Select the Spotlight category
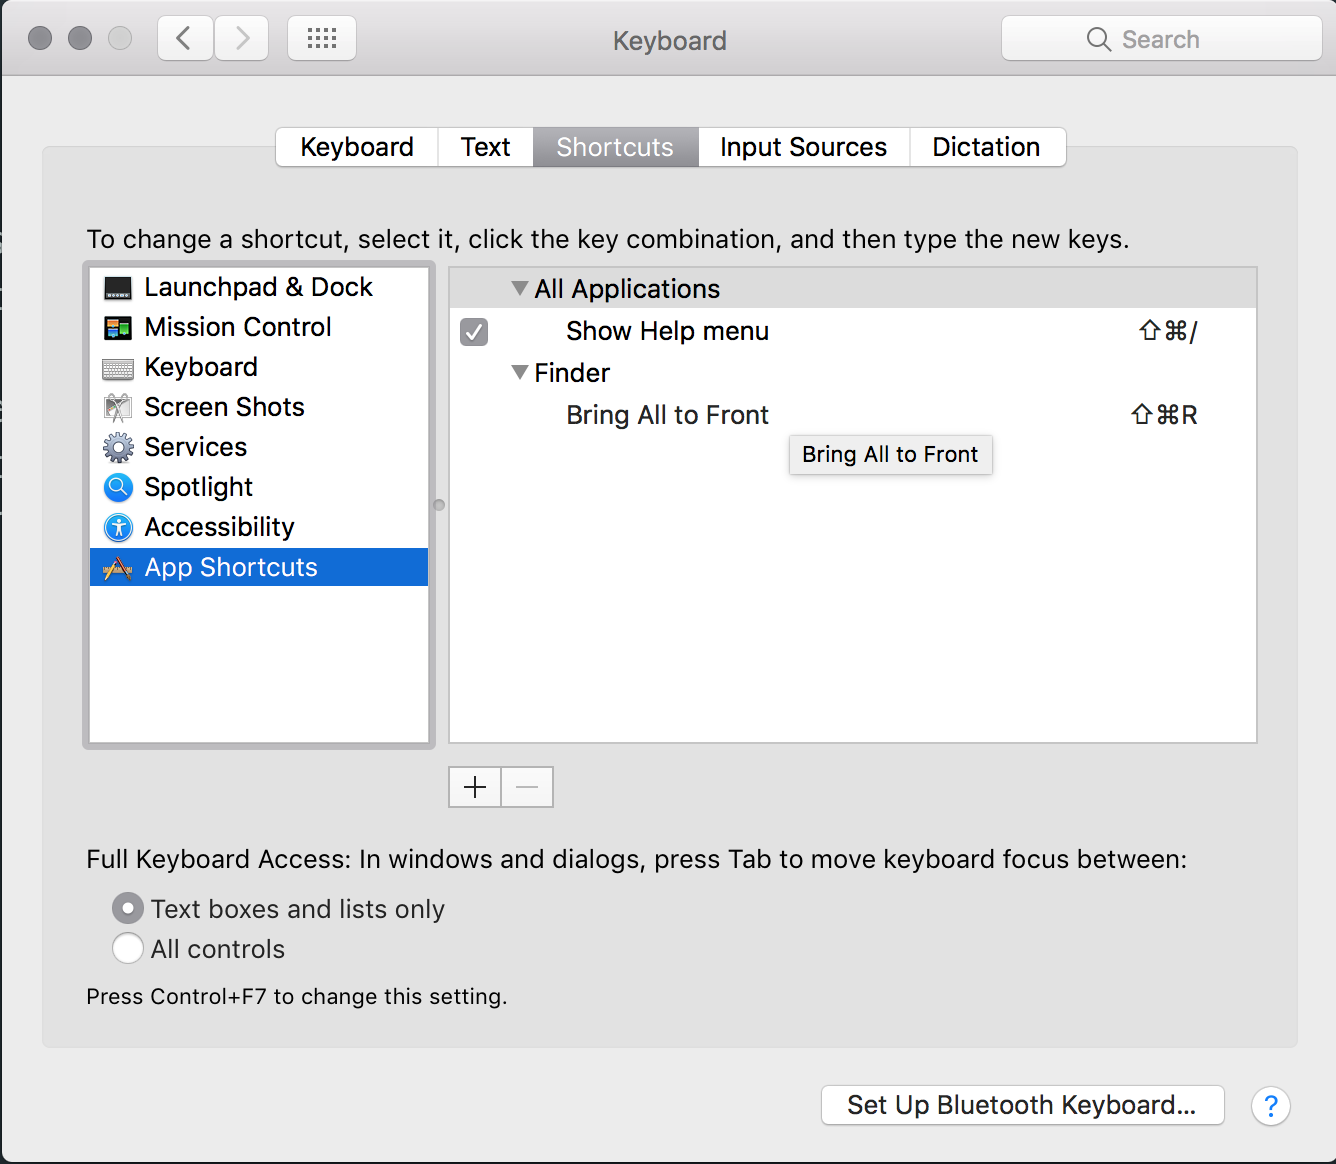 [259, 487]
